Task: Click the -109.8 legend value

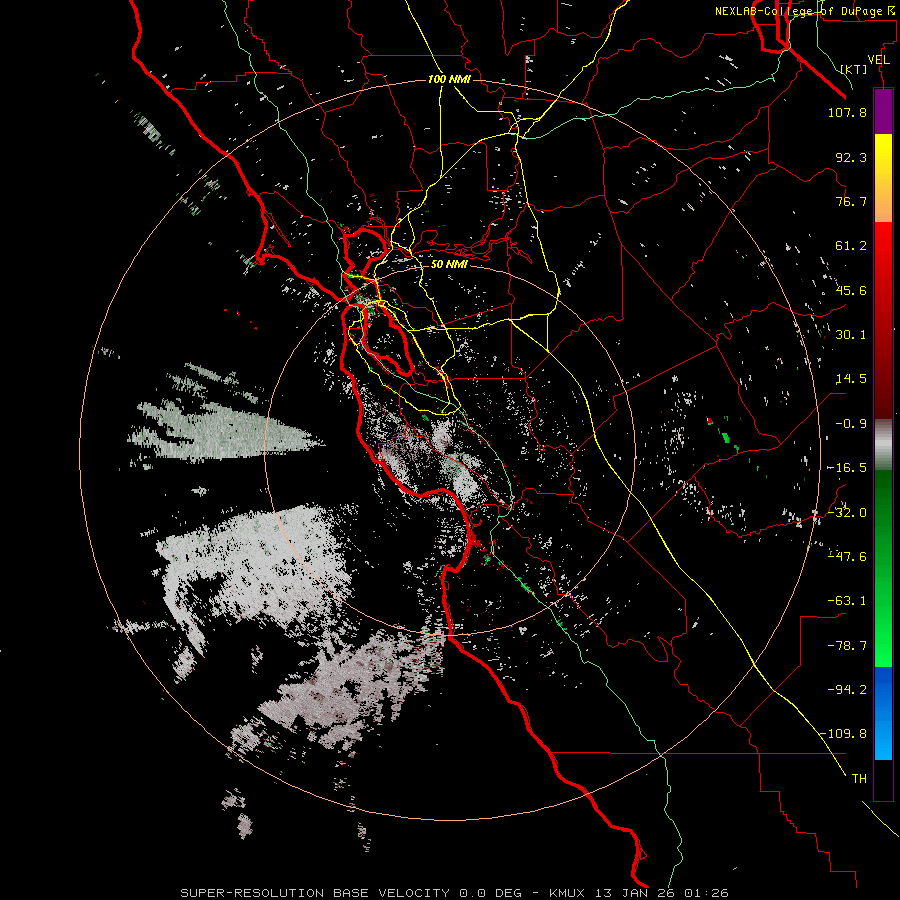Action: pyautogui.click(x=843, y=734)
